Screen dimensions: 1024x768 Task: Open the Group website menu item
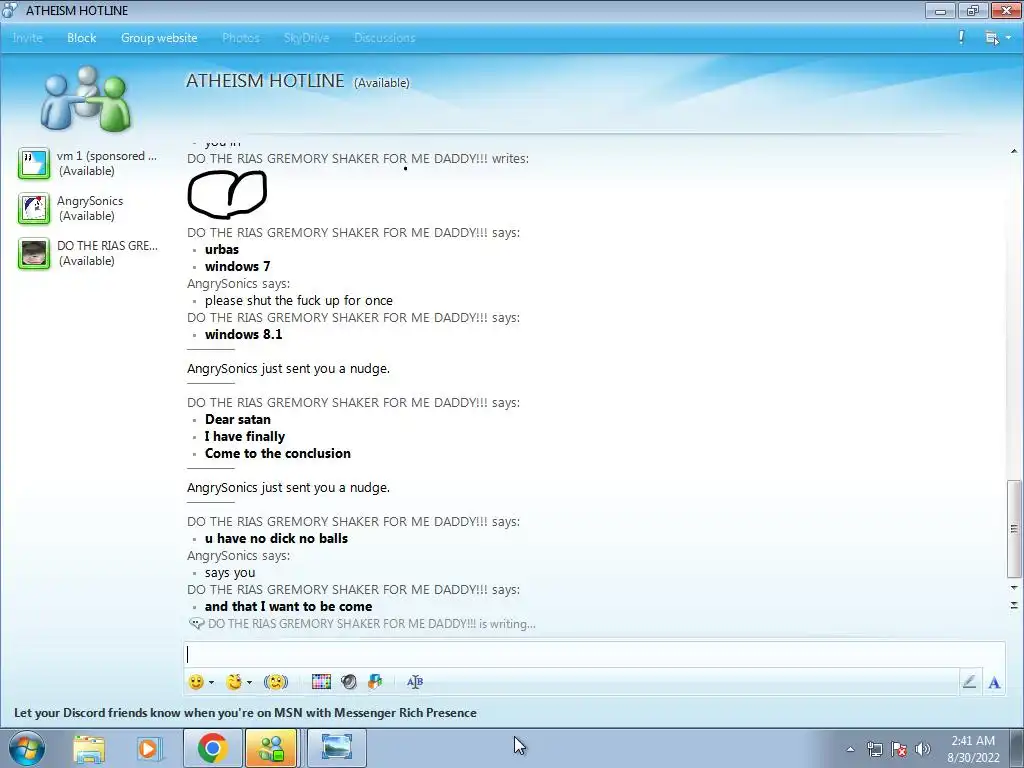coord(159,38)
